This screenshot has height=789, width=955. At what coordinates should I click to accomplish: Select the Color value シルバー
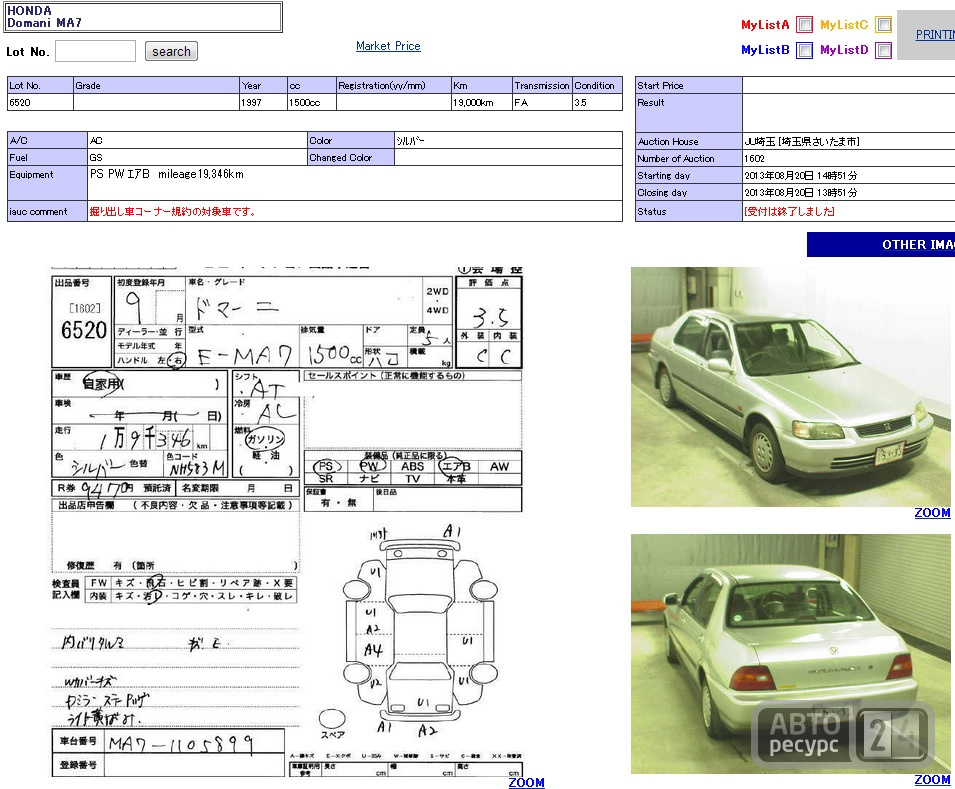(410, 140)
